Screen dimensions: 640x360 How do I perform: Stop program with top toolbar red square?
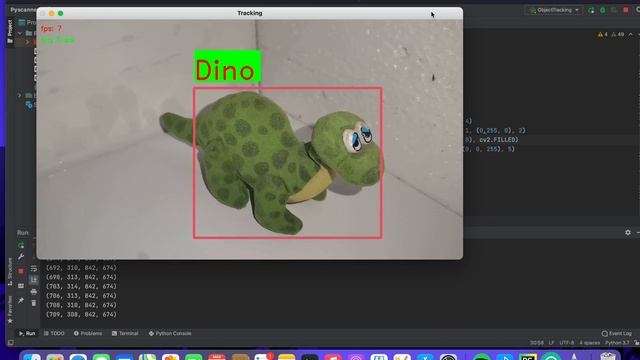coord(626,10)
